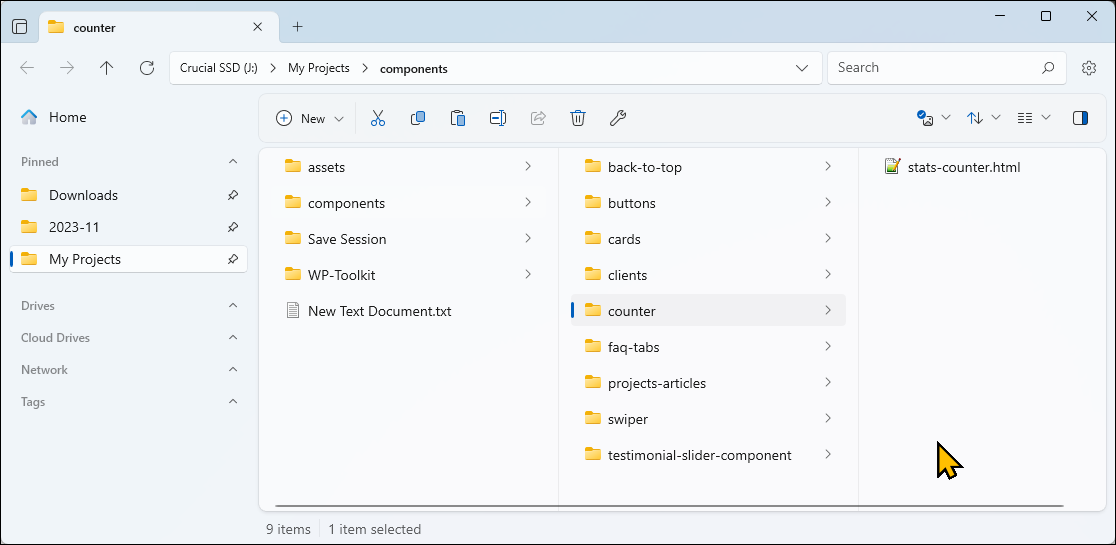Click the Paste clipboard icon
The height and width of the screenshot is (545, 1116).
pyautogui.click(x=458, y=118)
